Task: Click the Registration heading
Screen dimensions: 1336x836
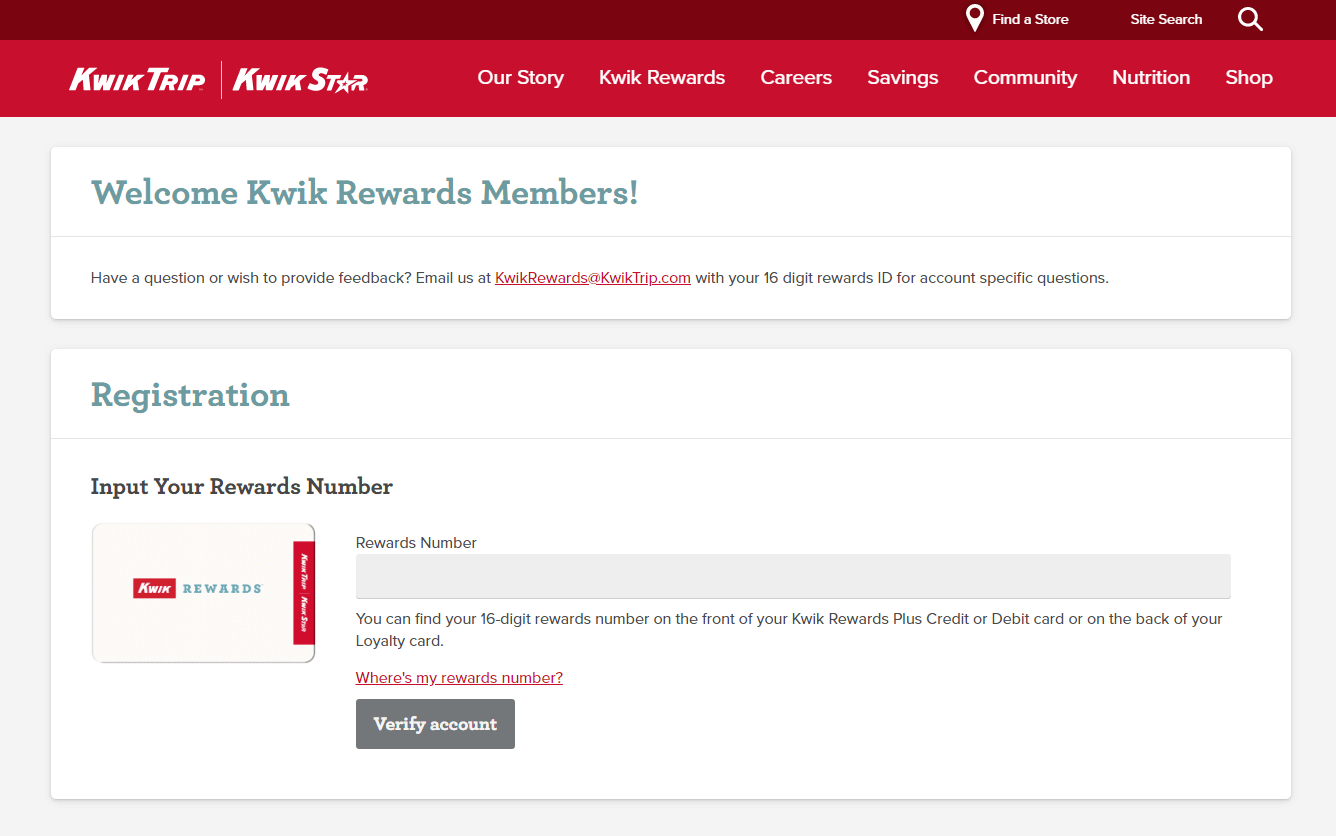Action: click(x=190, y=395)
